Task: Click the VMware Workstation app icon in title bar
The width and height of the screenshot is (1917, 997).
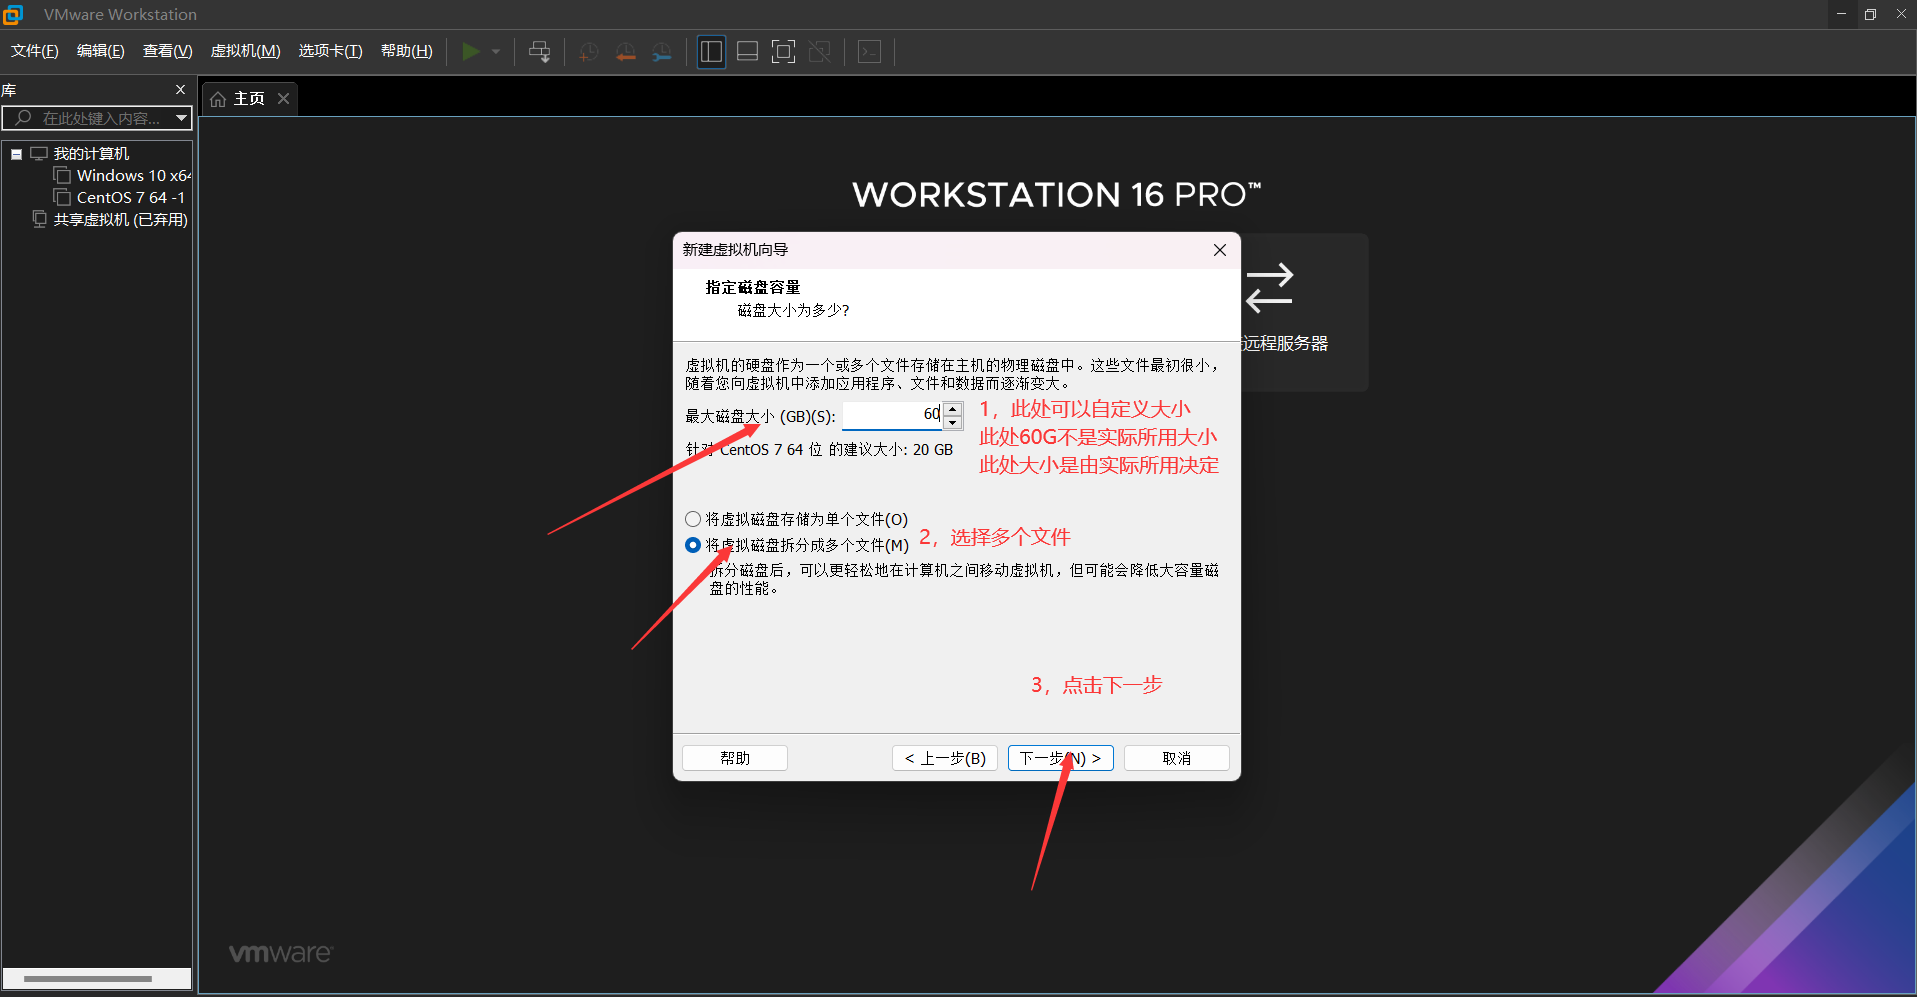Action: (x=13, y=14)
